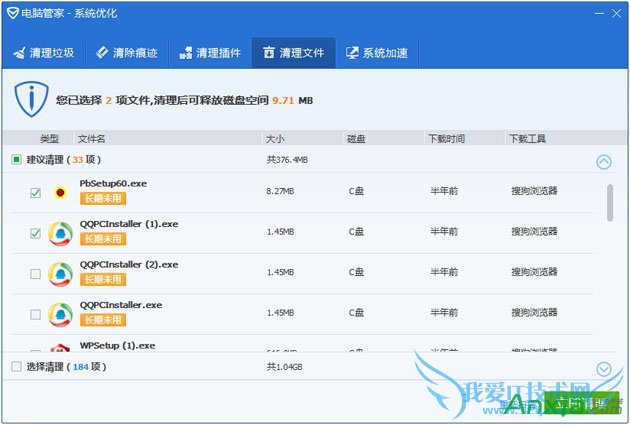Check the QQPCInstaller (2).exe checkbox

point(36,273)
